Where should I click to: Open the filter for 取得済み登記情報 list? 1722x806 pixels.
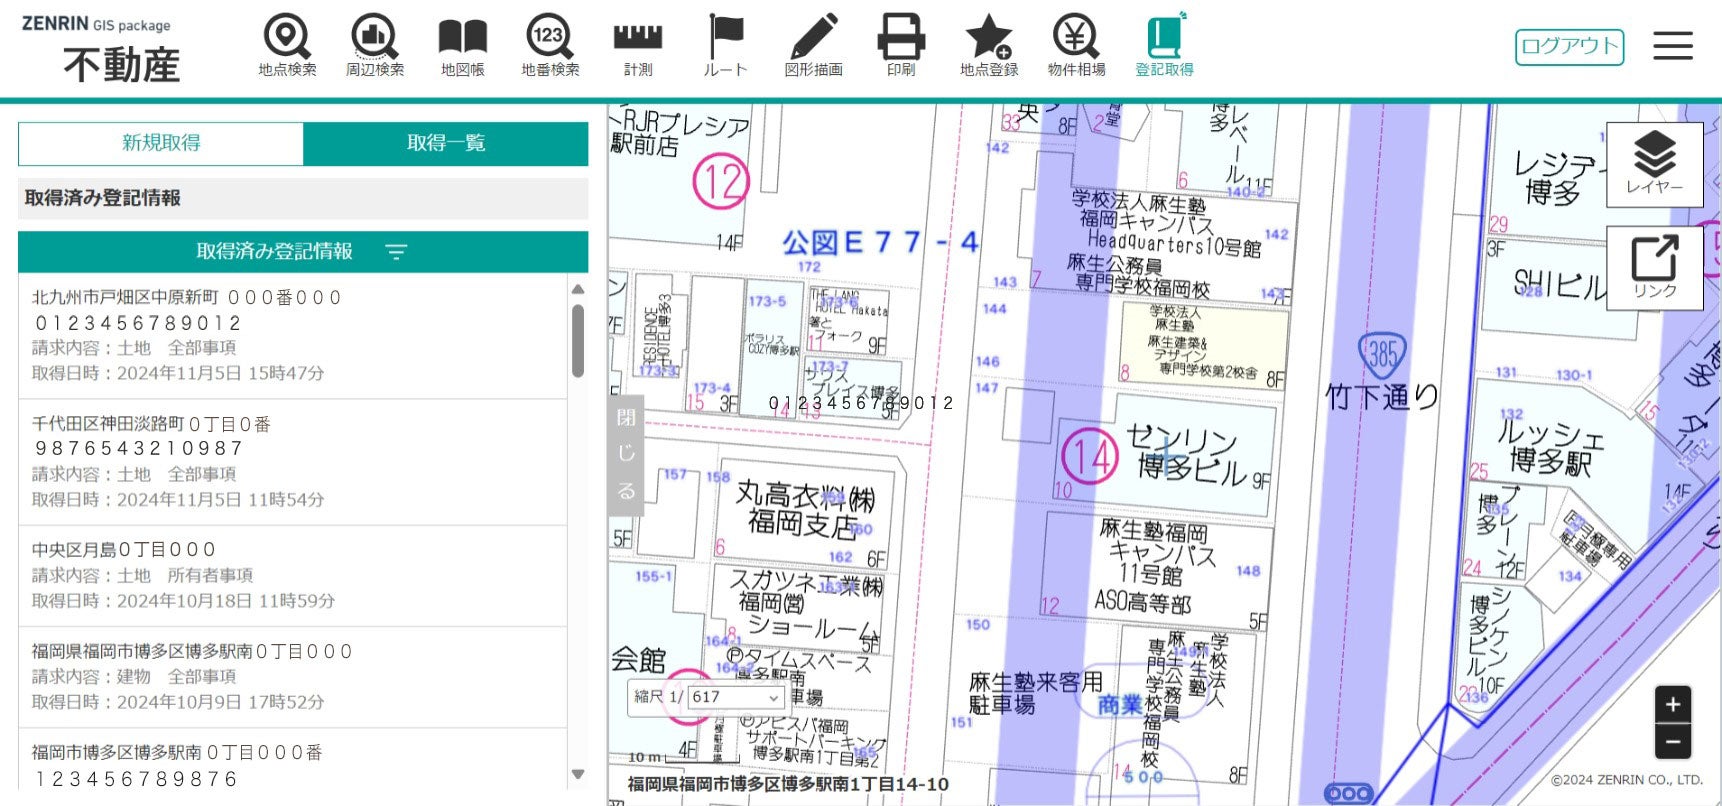396,252
